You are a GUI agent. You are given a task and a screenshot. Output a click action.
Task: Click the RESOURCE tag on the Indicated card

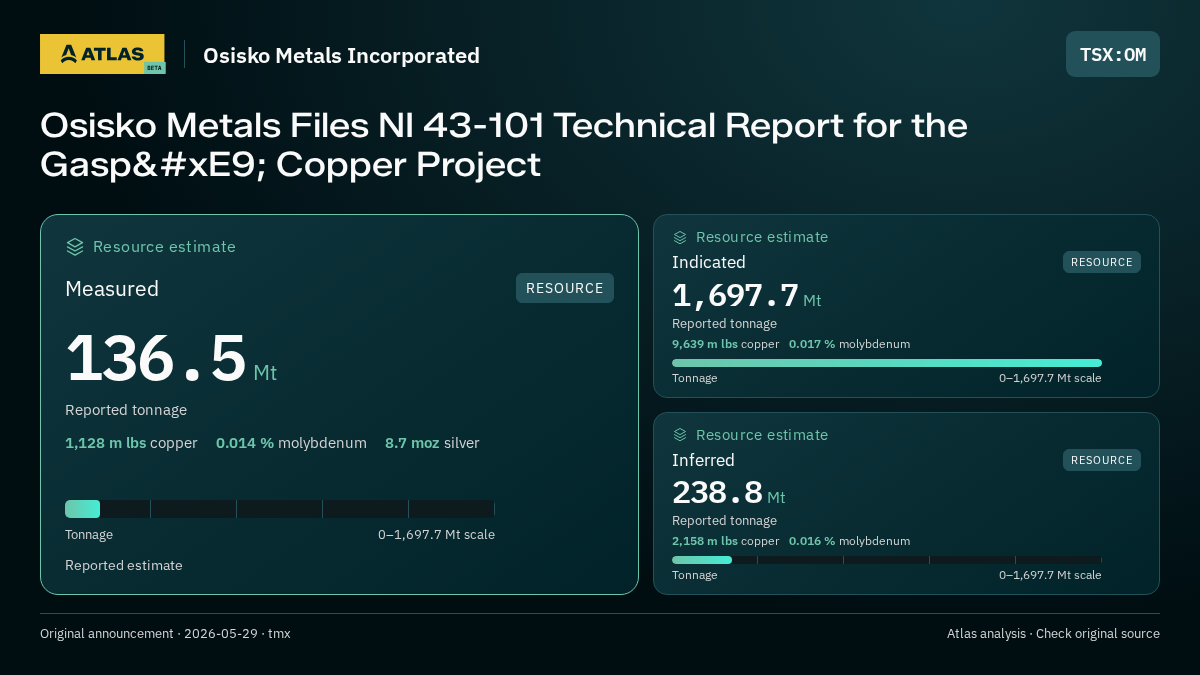[x=1102, y=262]
